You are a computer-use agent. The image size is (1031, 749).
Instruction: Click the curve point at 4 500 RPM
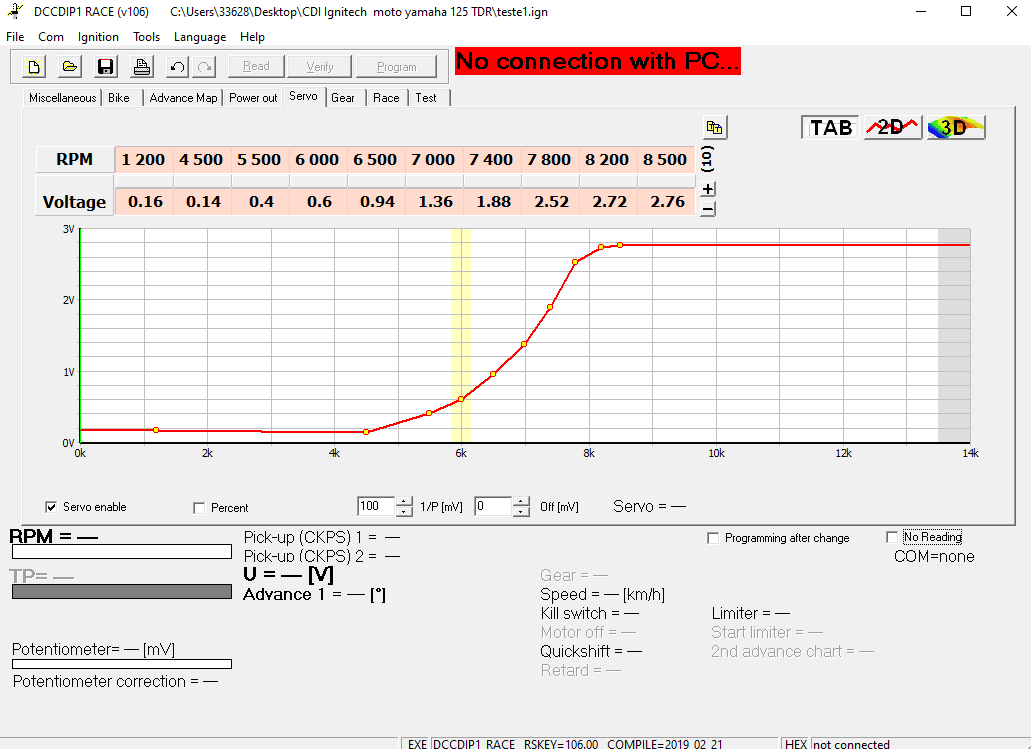coord(366,432)
